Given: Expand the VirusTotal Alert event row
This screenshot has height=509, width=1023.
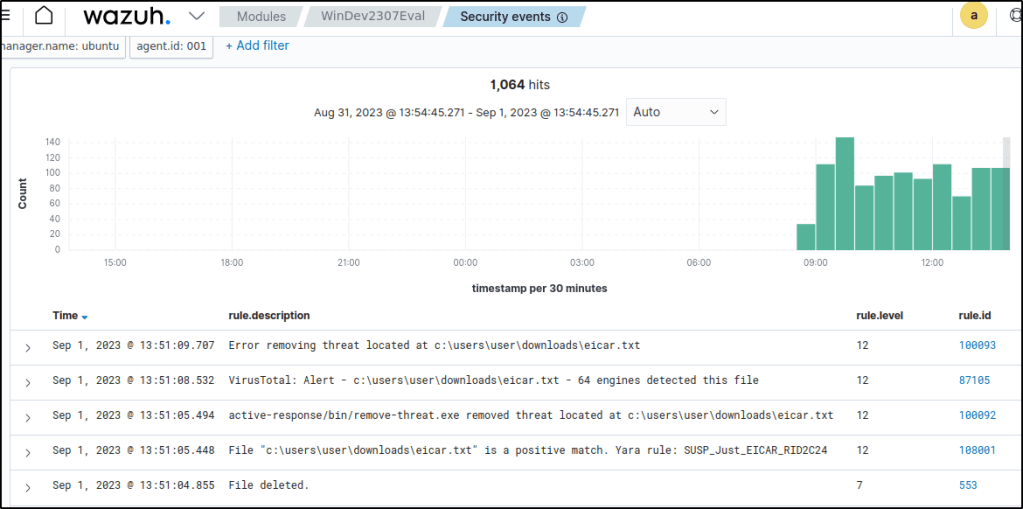Looking at the screenshot, I should (x=28, y=382).
